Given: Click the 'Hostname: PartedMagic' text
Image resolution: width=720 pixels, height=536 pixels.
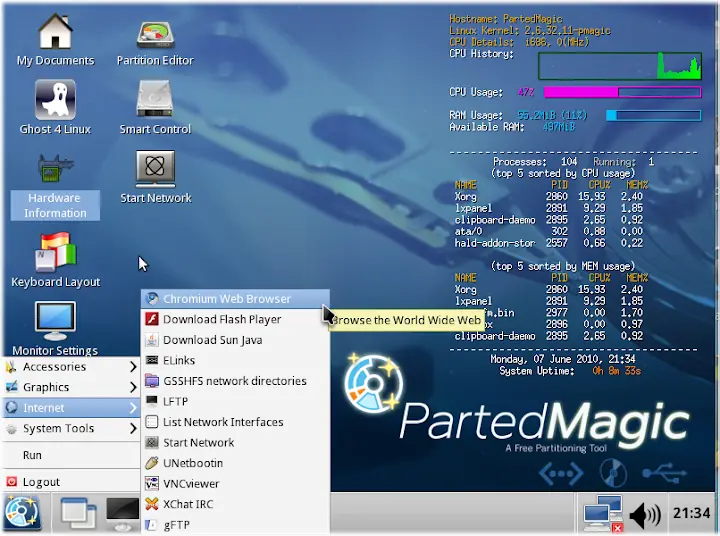Looking at the screenshot, I should point(506,19).
